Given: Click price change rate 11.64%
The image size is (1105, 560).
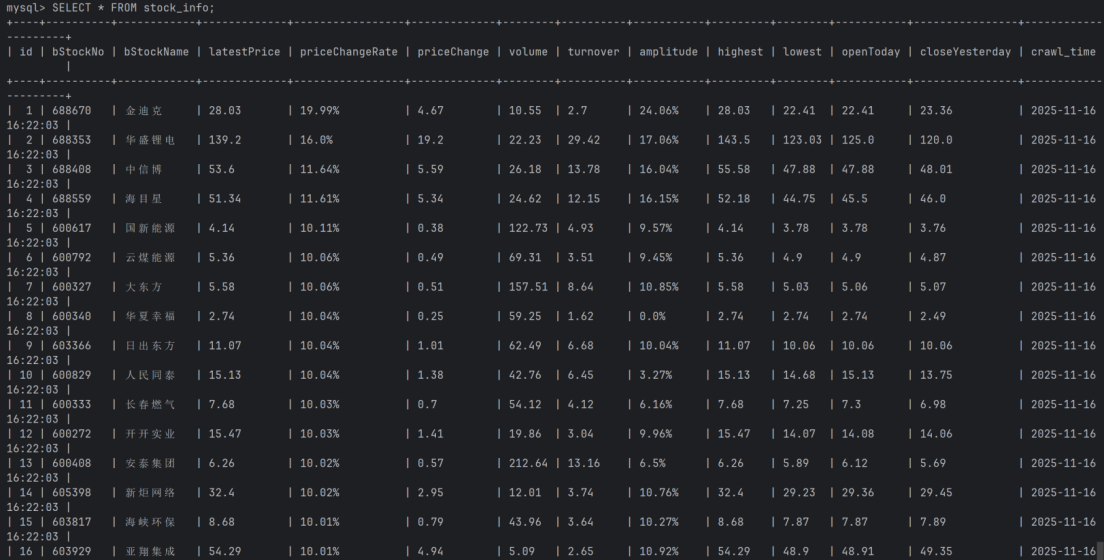Looking at the screenshot, I should coord(319,169).
